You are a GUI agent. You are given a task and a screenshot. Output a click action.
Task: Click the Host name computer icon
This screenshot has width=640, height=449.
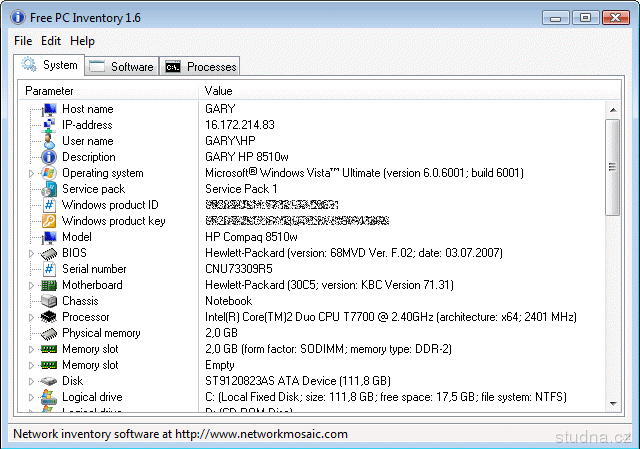click(49, 109)
